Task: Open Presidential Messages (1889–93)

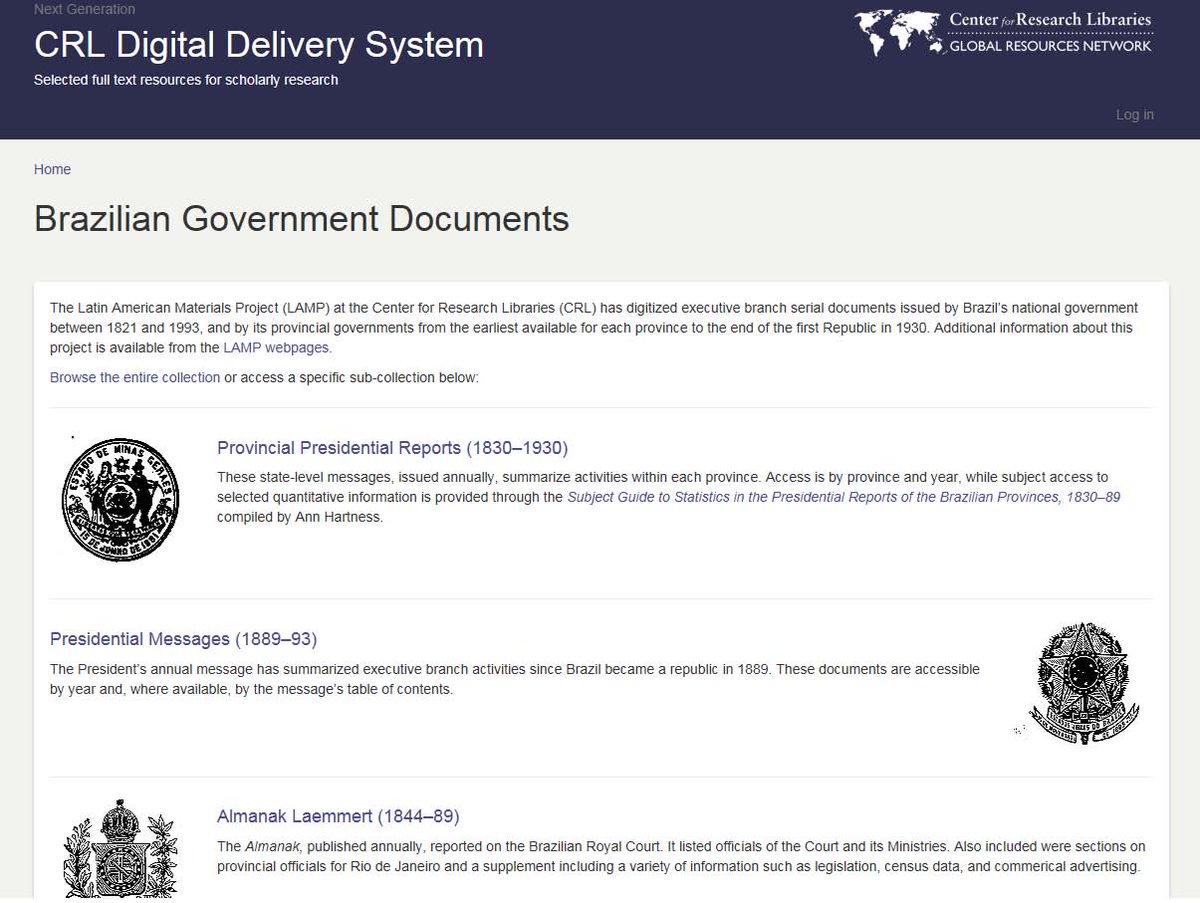Action: 183,639
